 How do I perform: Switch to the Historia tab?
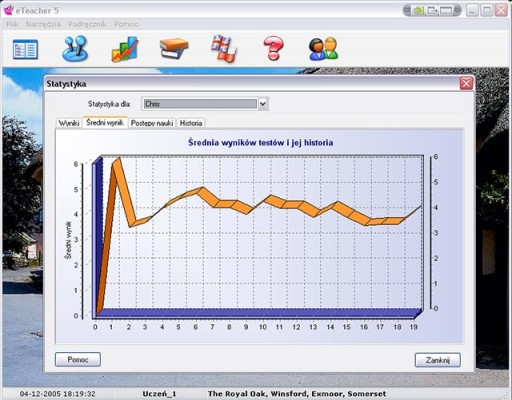tap(191, 123)
